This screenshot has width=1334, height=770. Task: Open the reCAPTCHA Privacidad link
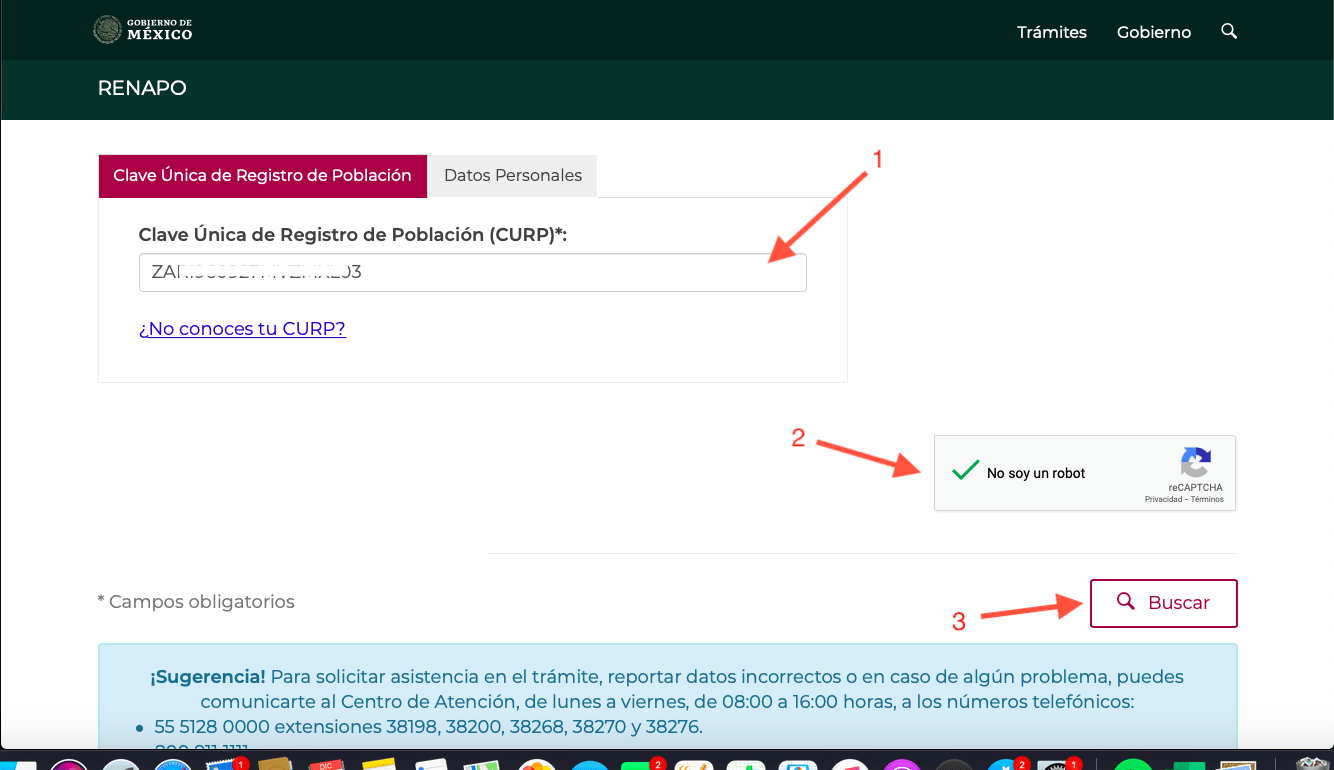(1163, 499)
